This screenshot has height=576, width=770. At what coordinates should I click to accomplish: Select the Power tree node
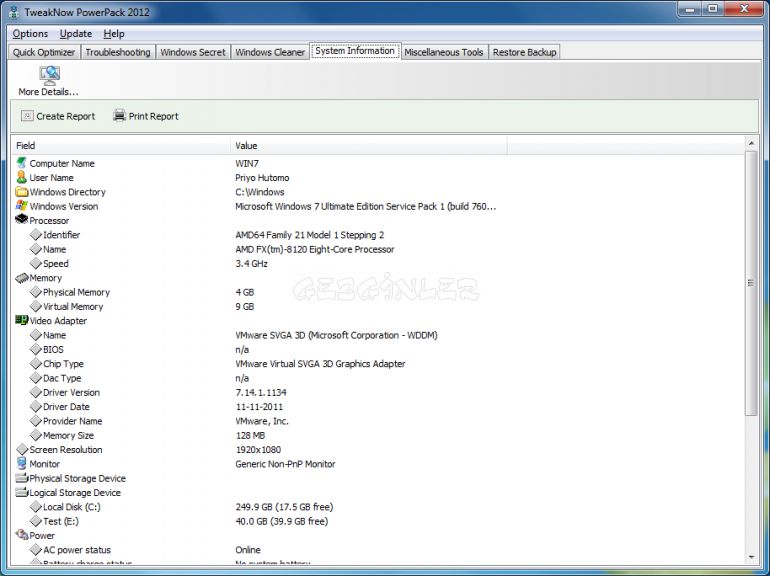coord(42,536)
